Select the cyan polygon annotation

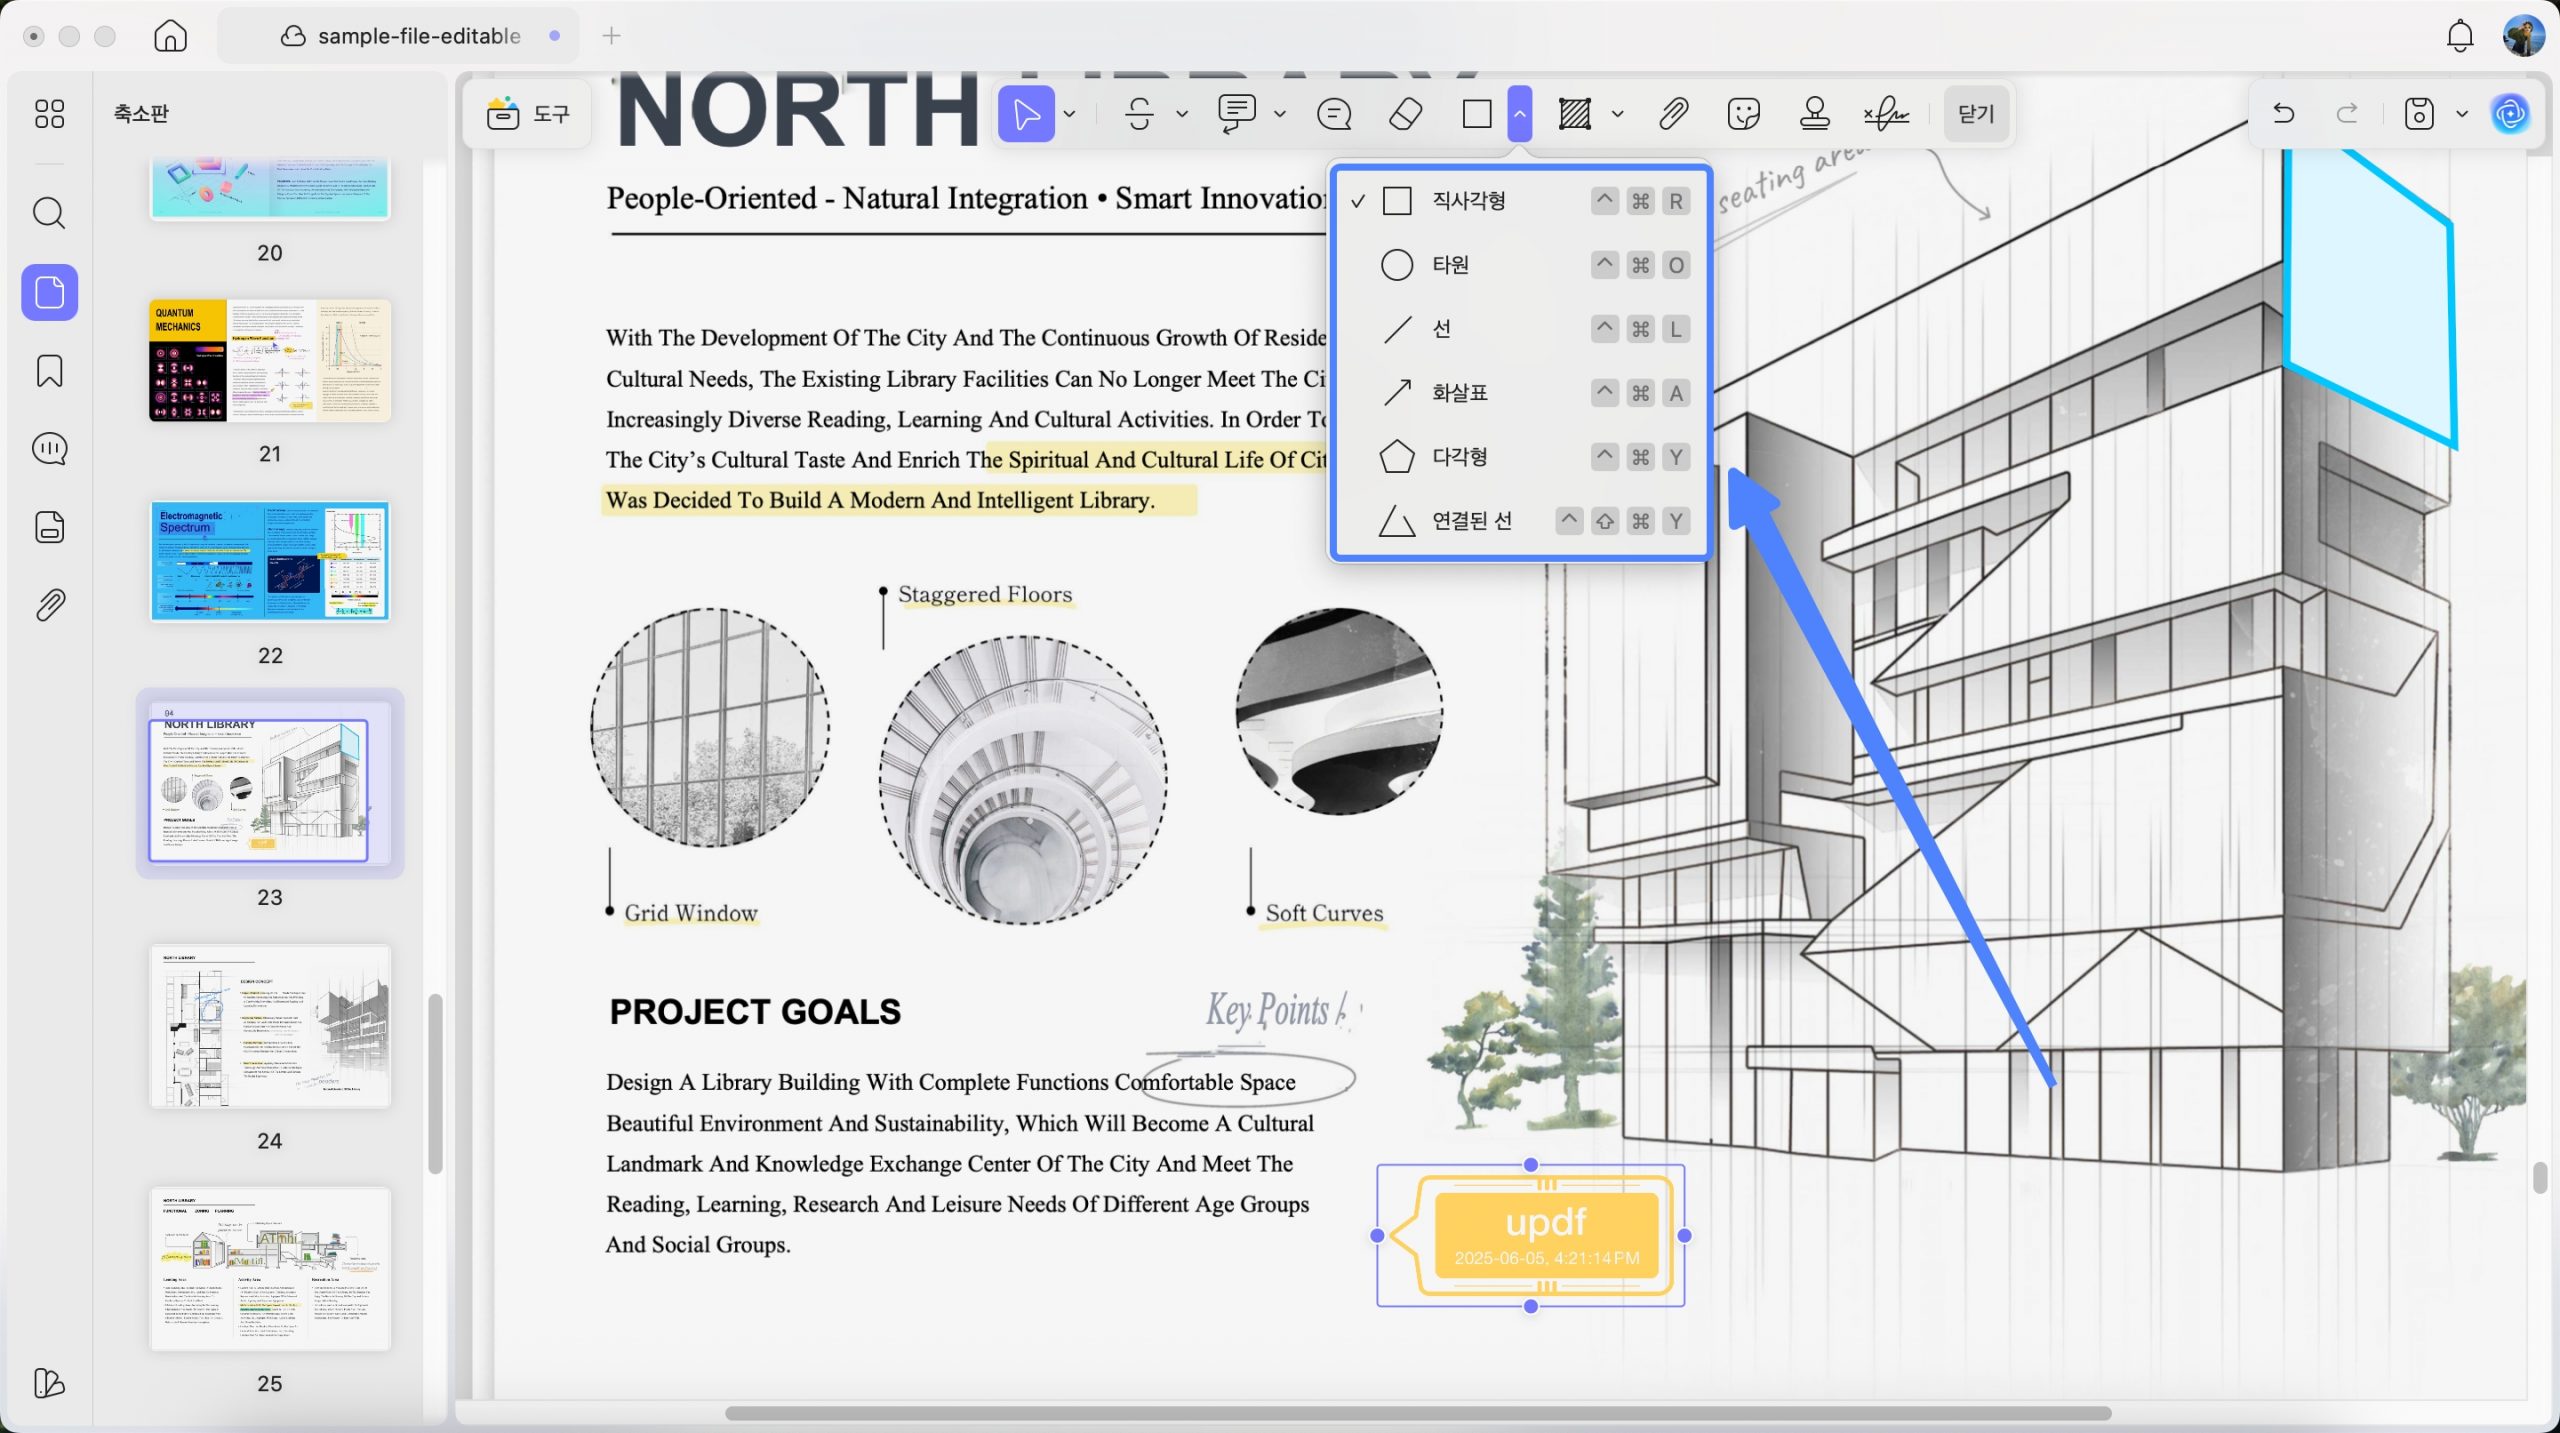point(2369,296)
